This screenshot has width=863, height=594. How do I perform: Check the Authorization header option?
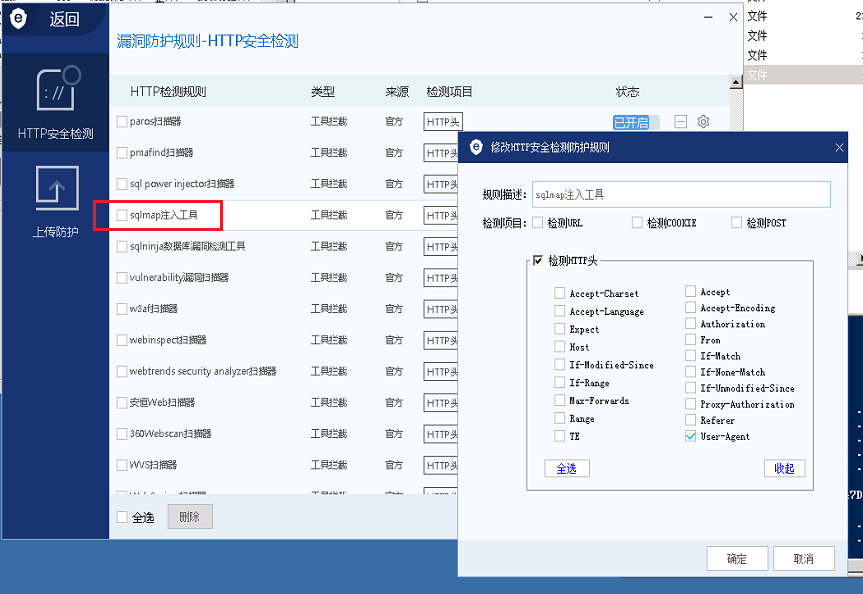point(691,323)
